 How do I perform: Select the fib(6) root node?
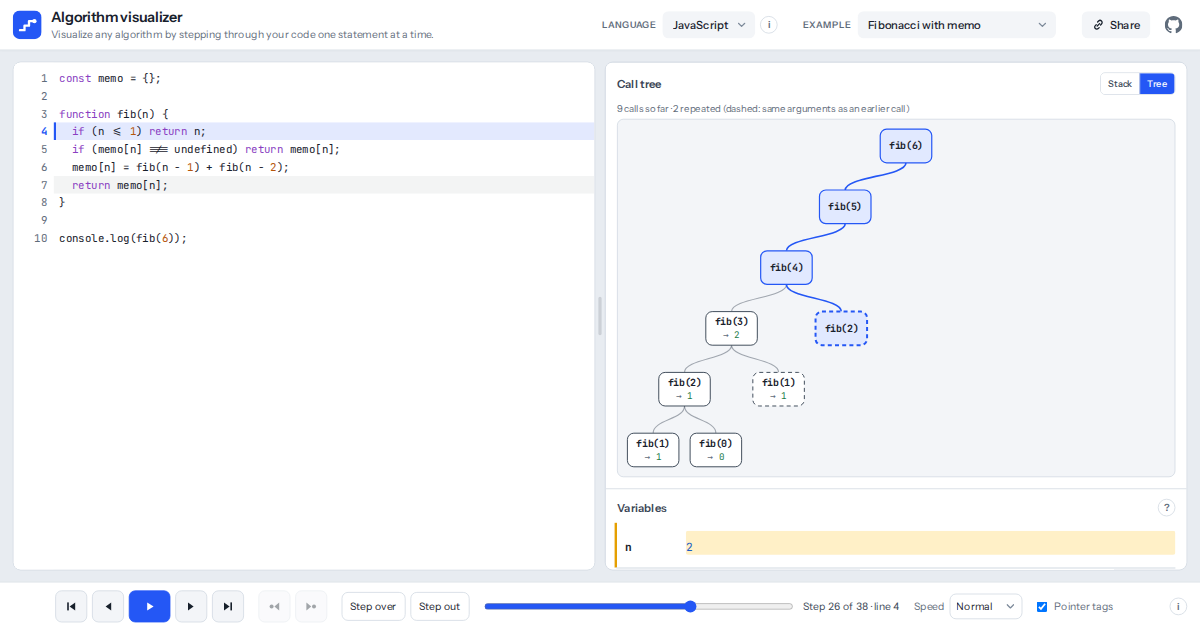[906, 146]
